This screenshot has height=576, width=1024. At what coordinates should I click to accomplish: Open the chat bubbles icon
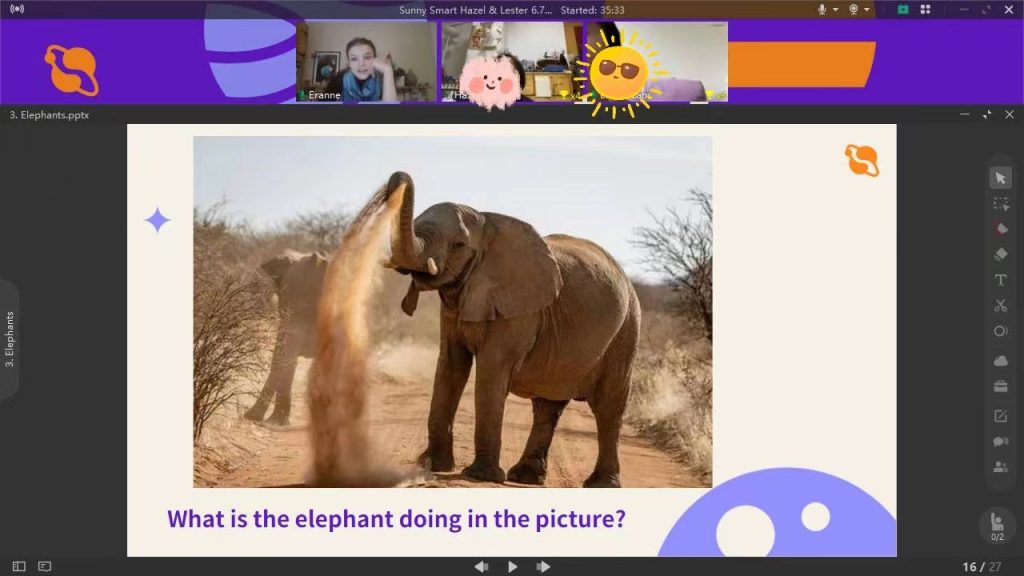tap(1000, 441)
